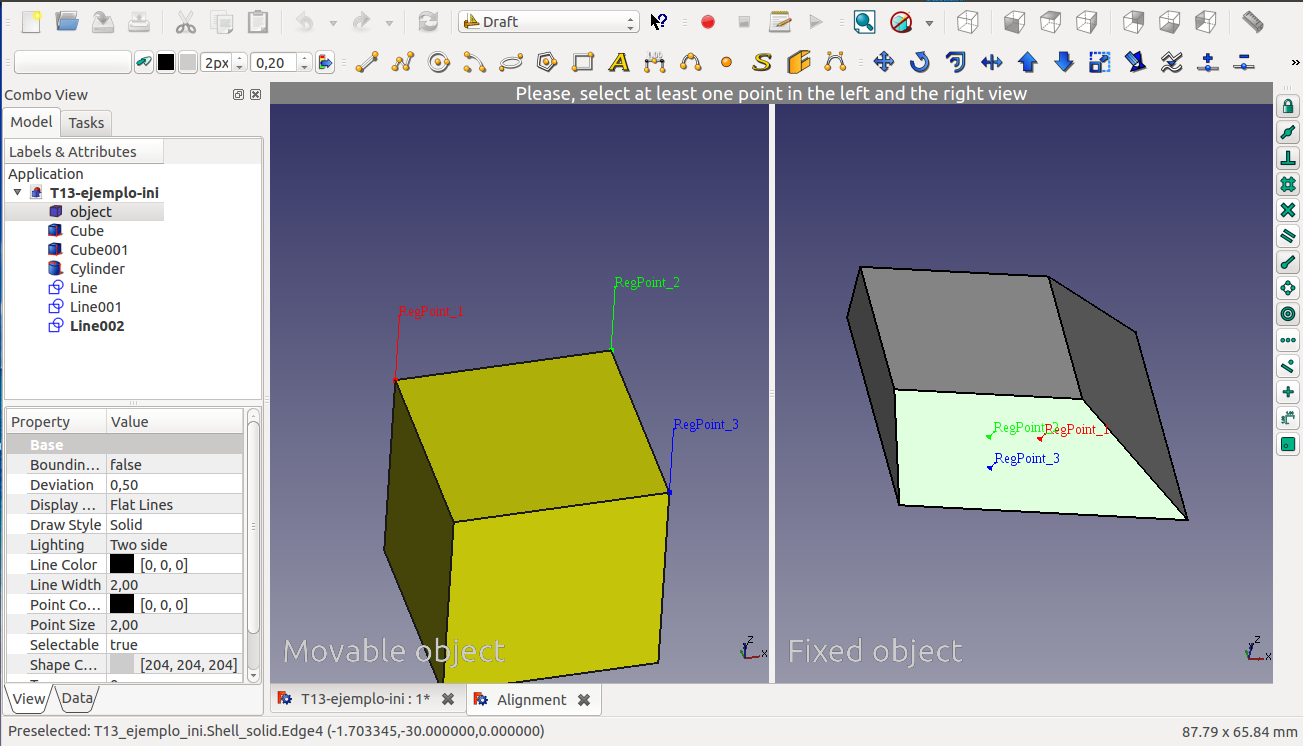1303x746 pixels.
Task: Activate the Draft Move tool
Action: pos(884,63)
